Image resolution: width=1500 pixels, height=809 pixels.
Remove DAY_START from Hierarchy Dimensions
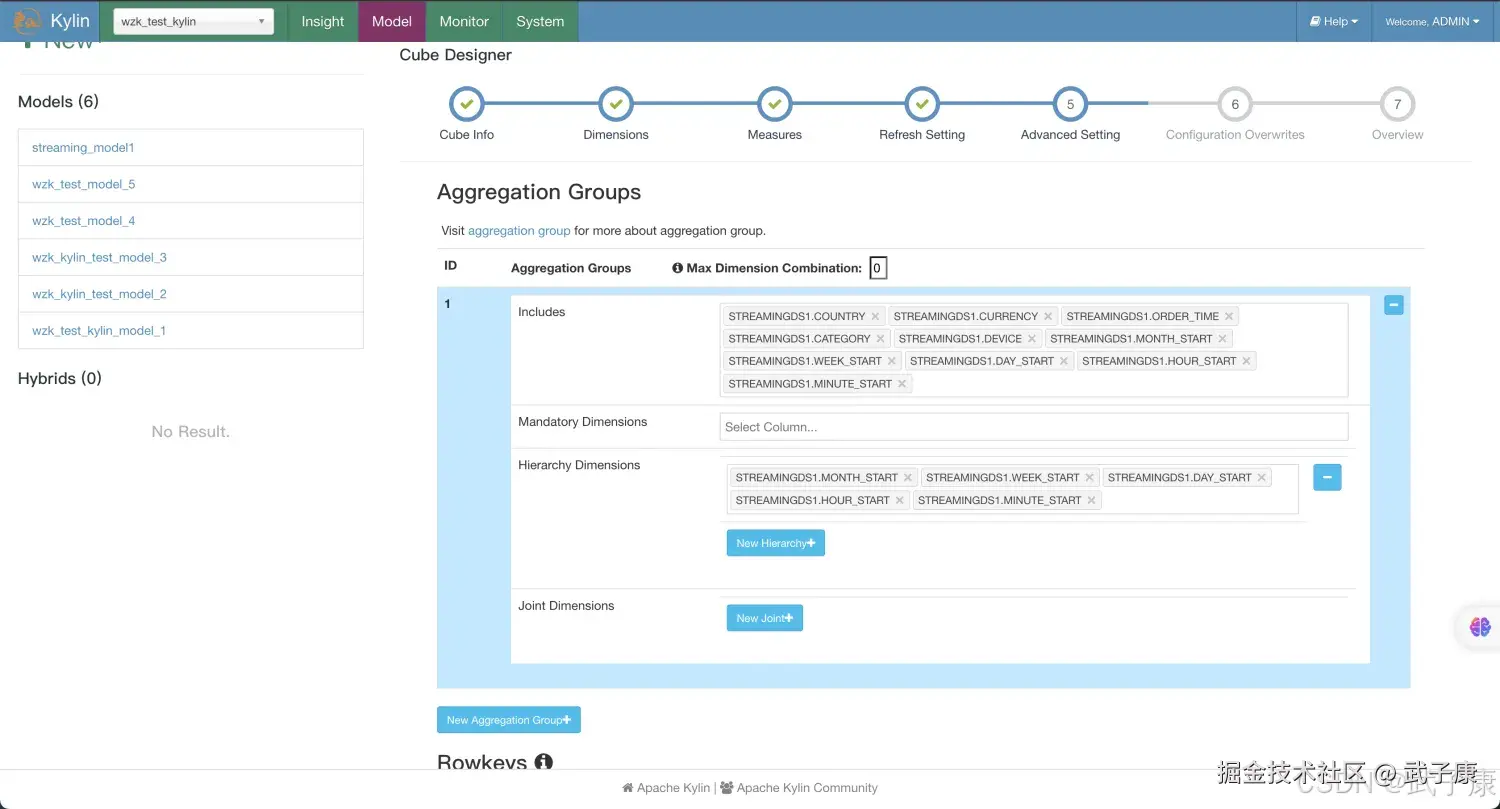tap(1262, 478)
